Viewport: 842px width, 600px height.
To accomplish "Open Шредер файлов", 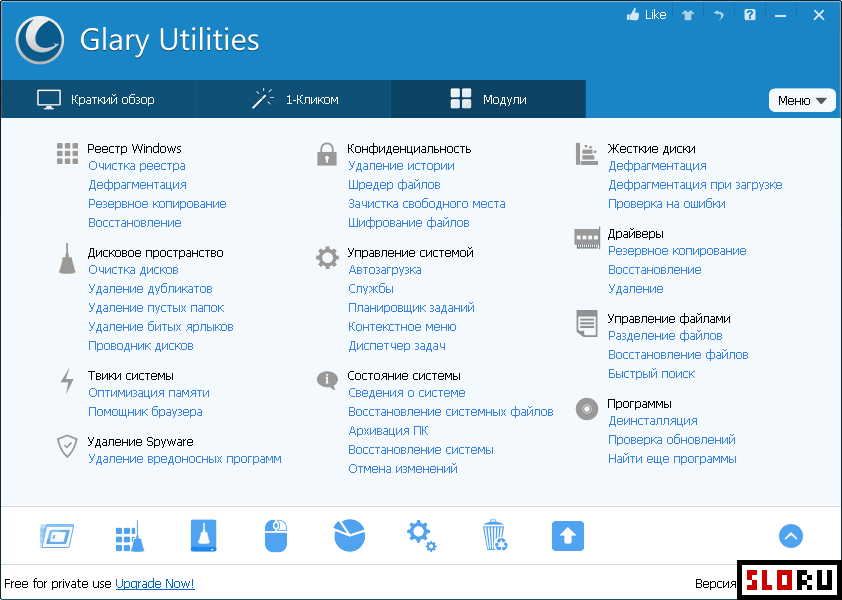I will 394,185.
